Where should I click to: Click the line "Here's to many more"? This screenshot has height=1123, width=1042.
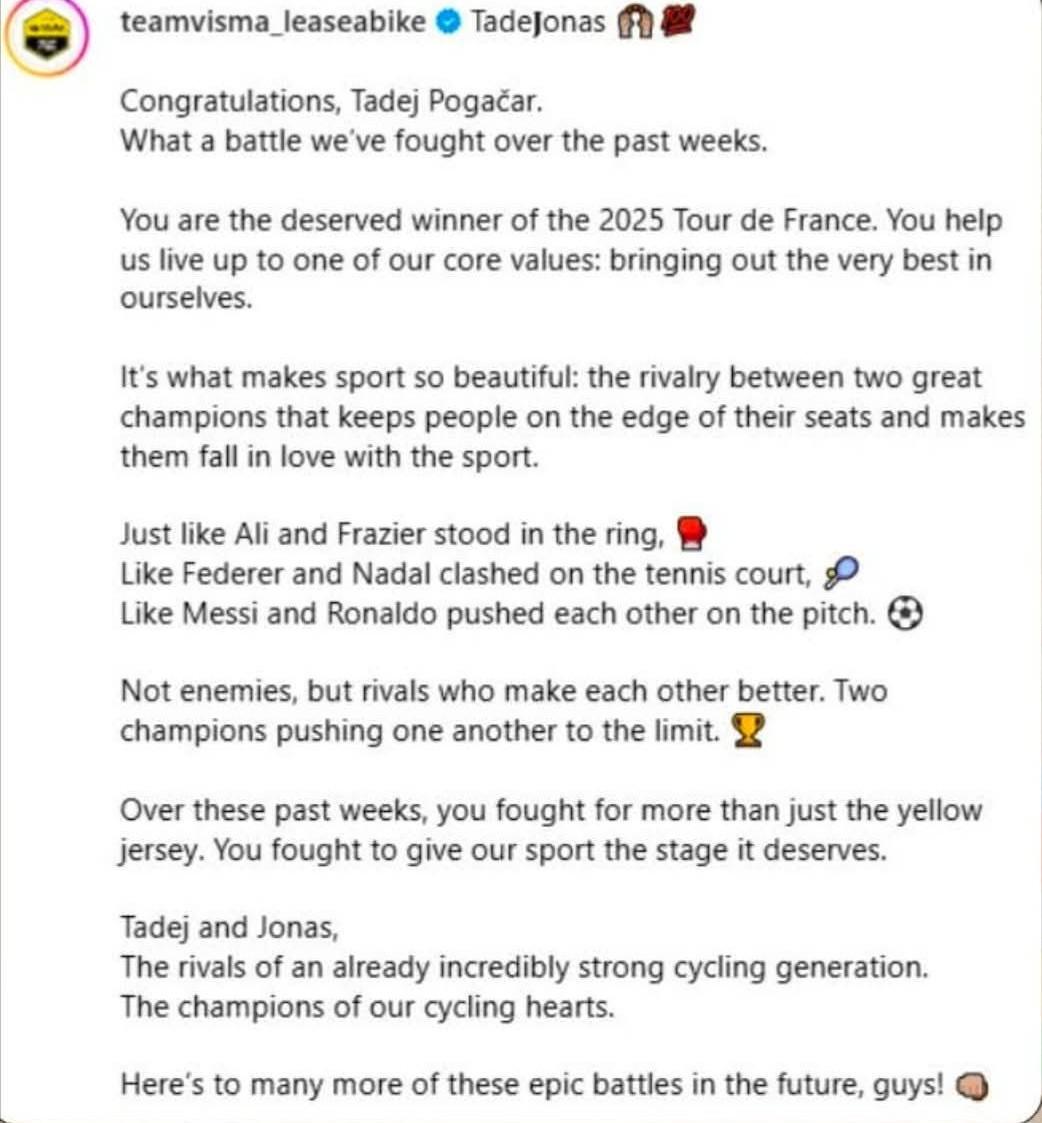[530, 1085]
